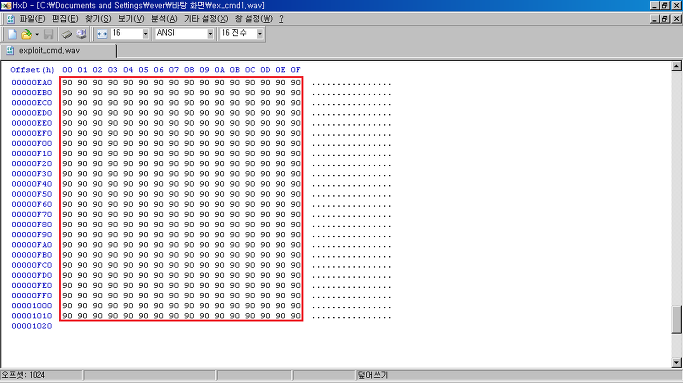Click the Open RAM memory chip icon
Screen dimensions: 683x383
tap(66, 34)
